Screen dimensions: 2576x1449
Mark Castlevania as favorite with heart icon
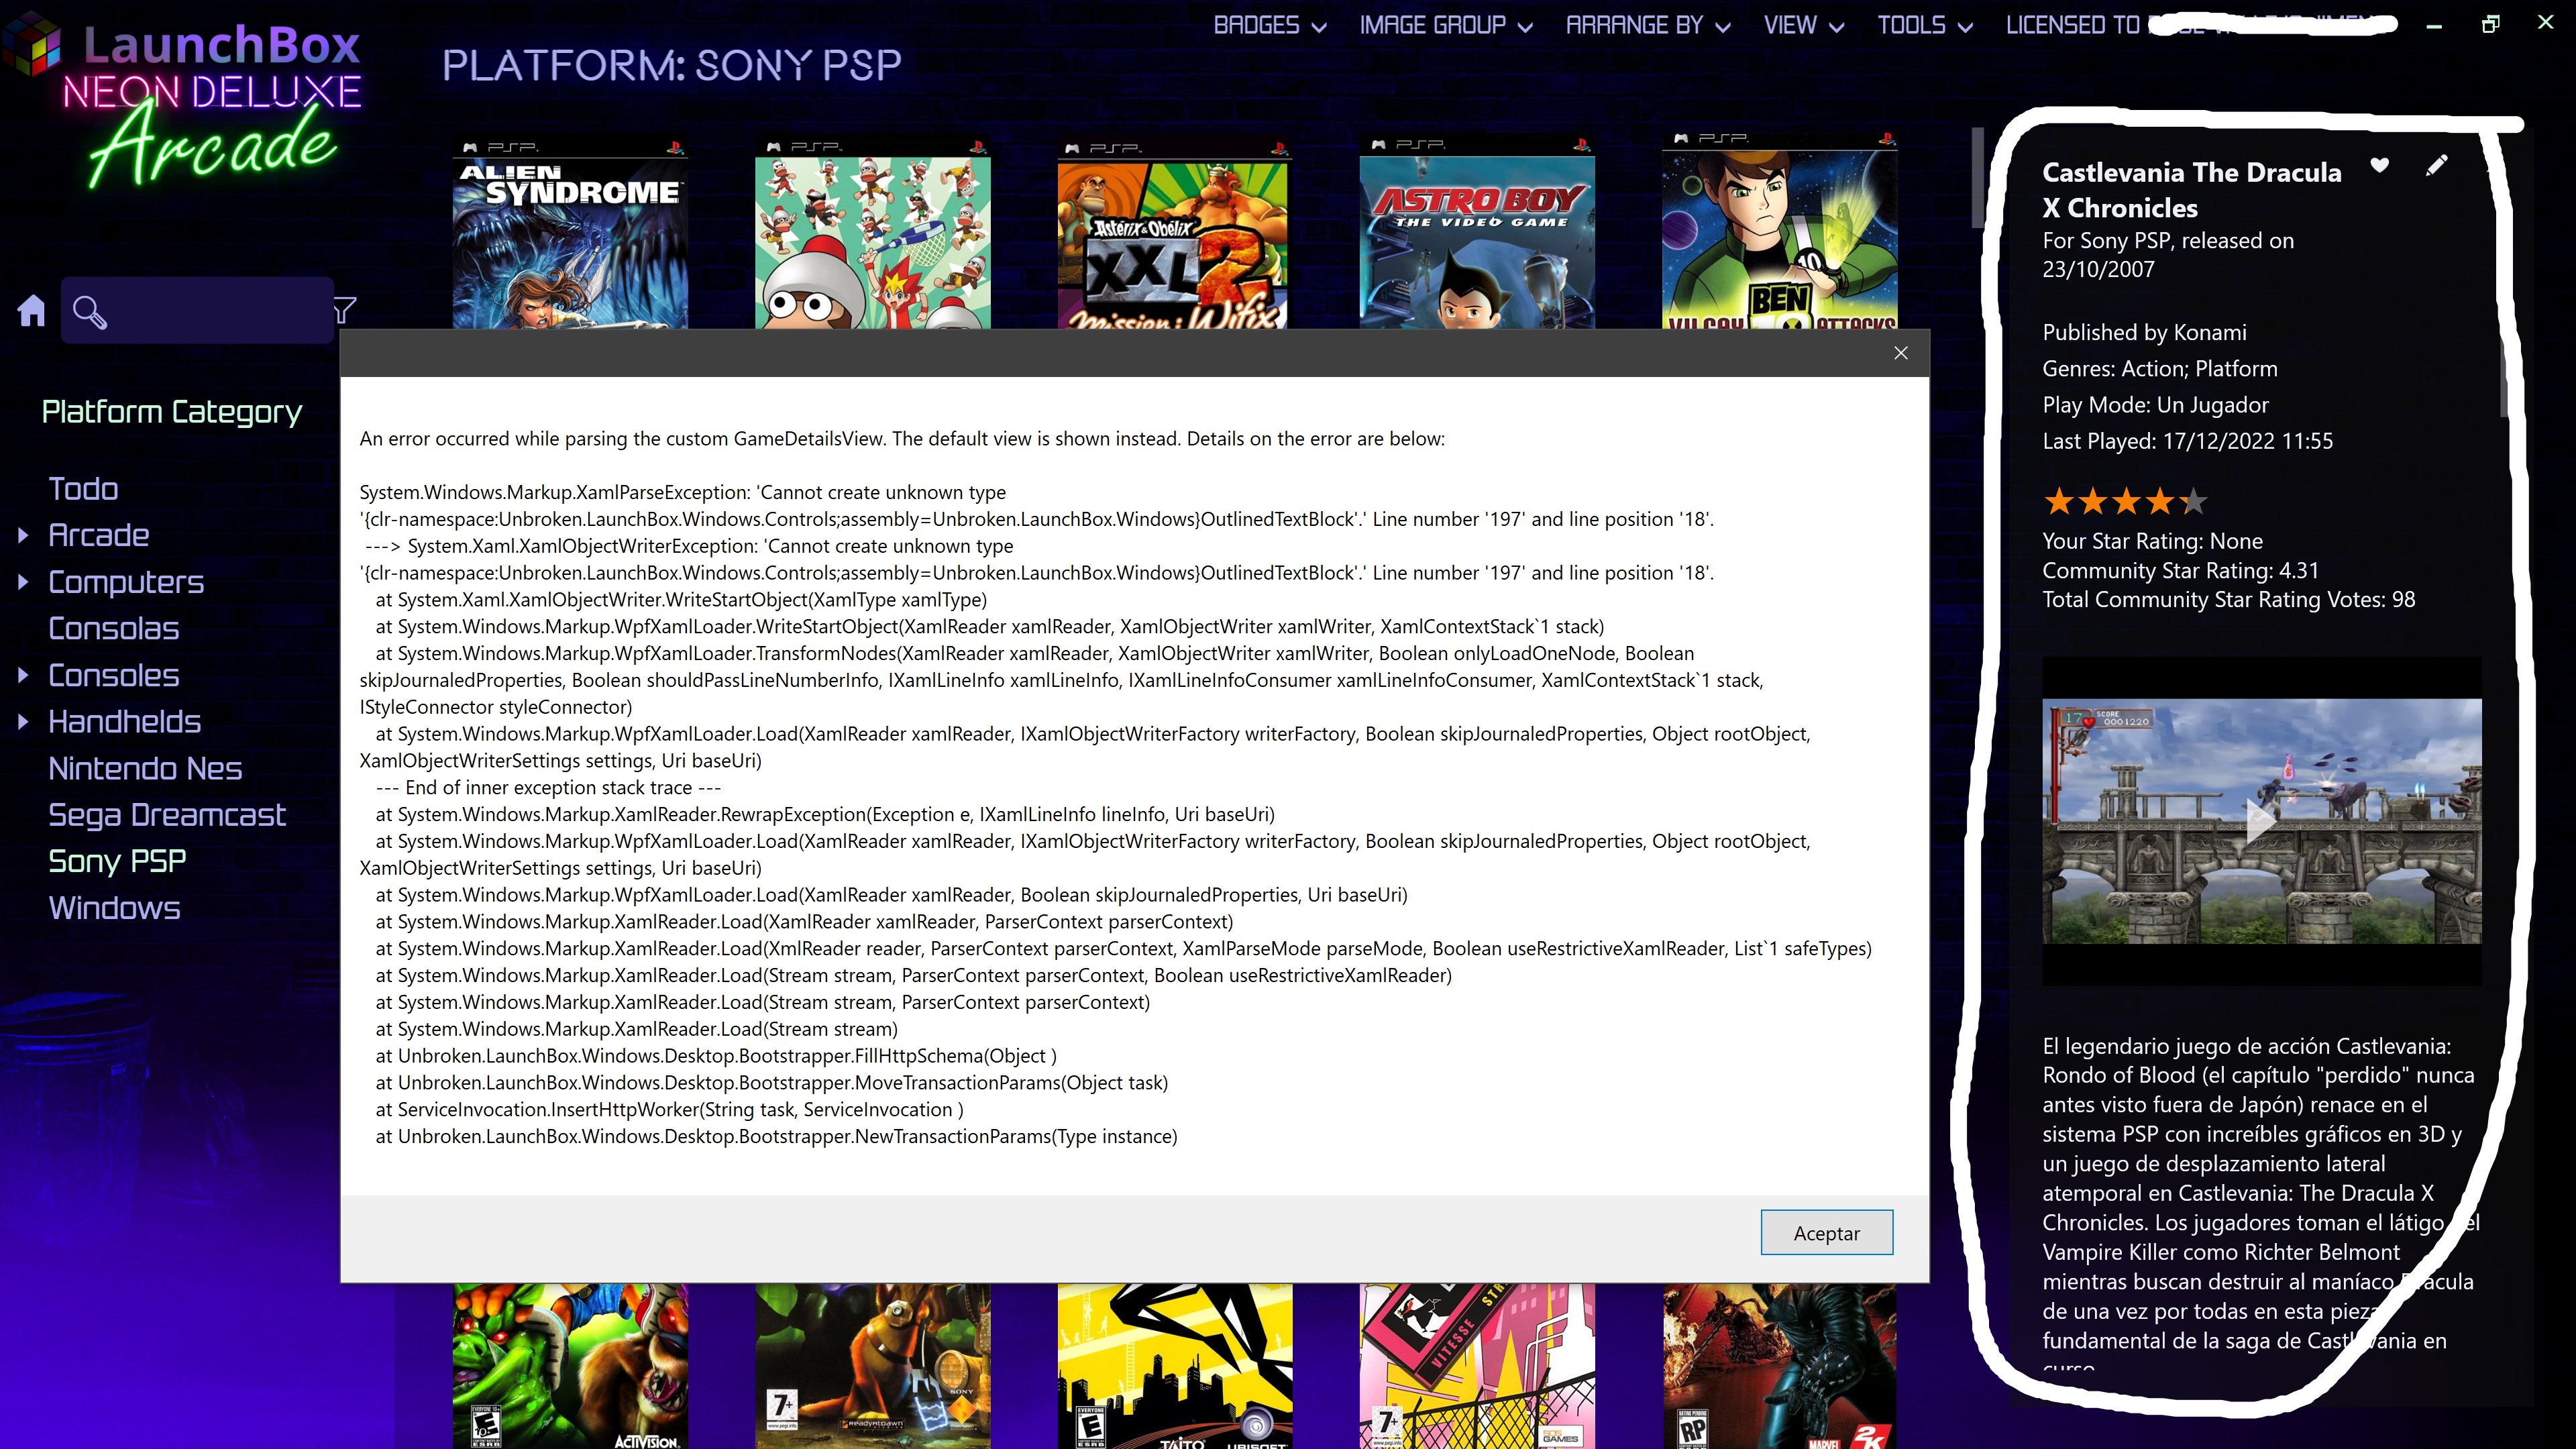(2380, 165)
